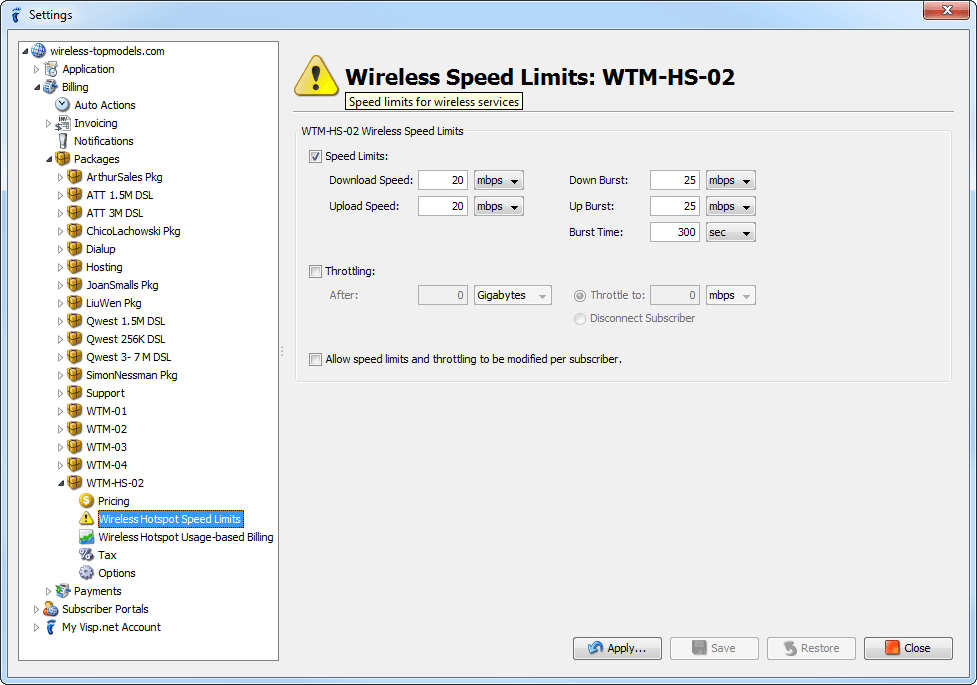Open the Download Speed unit dropdown
The height and width of the screenshot is (685, 977).
click(x=498, y=180)
